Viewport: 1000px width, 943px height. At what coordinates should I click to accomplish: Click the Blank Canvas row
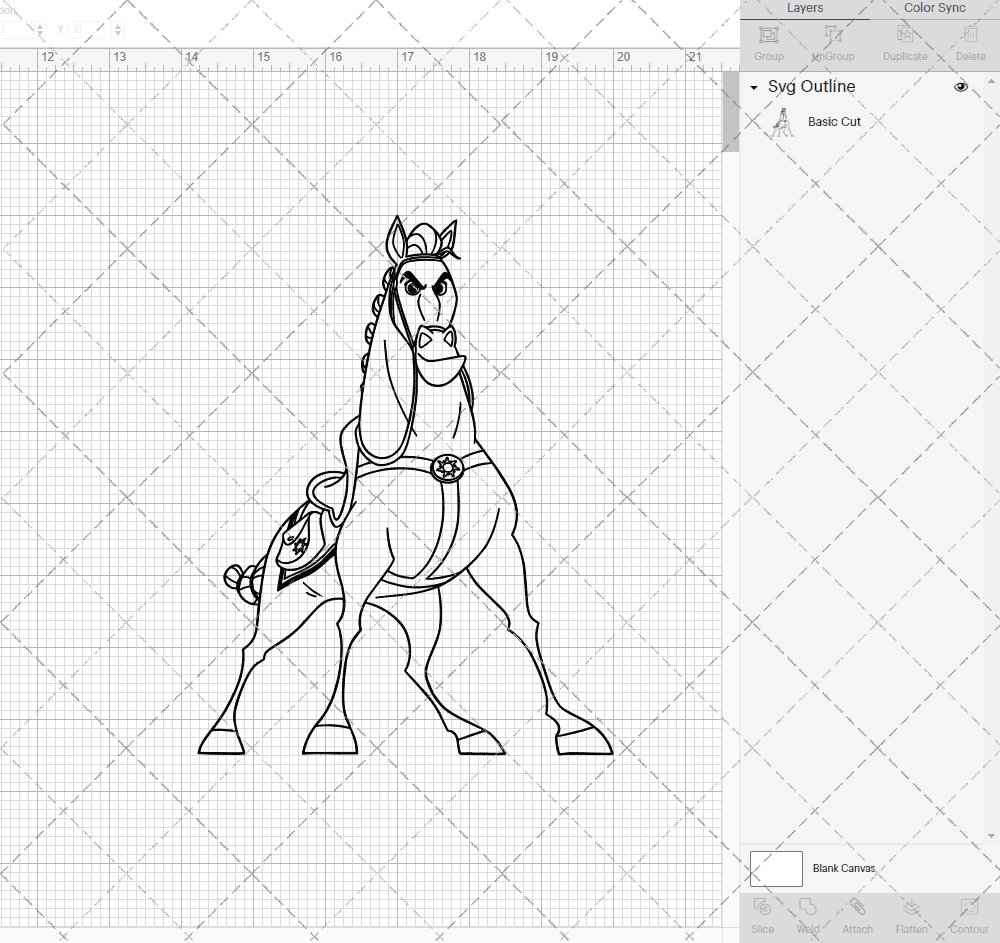tap(845, 868)
